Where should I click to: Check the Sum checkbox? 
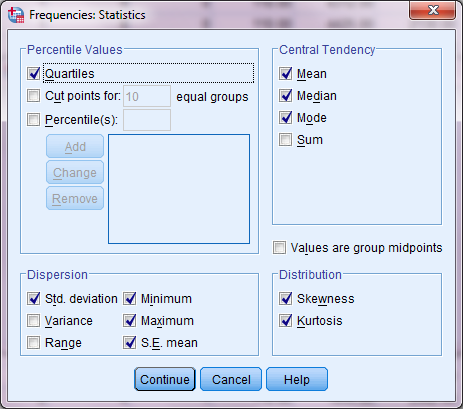pos(286,139)
